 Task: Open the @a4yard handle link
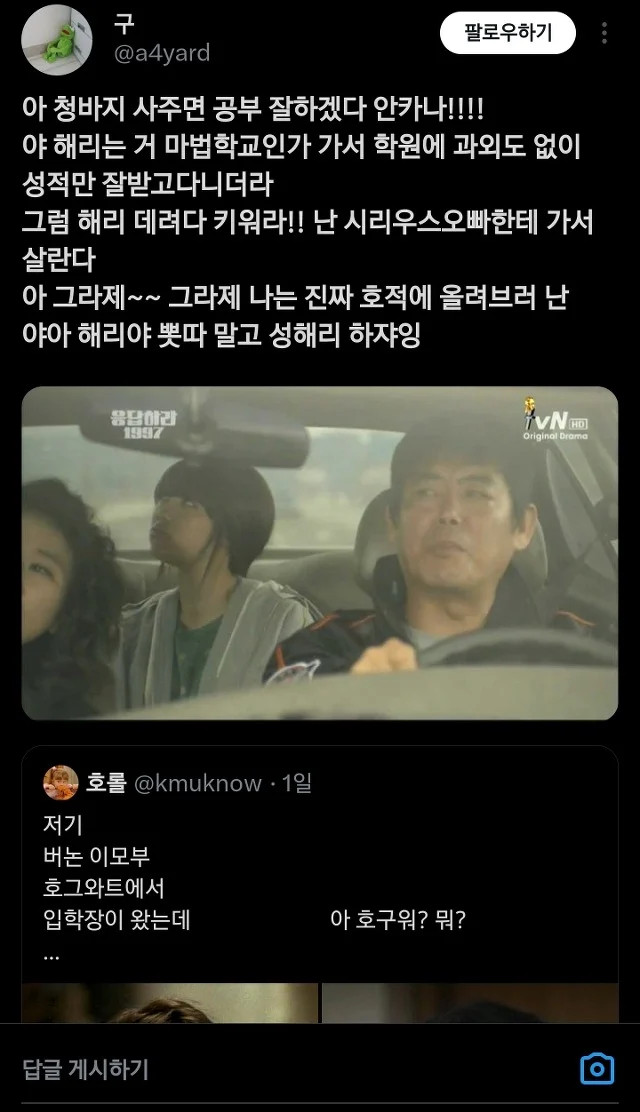click(x=162, y=53)
